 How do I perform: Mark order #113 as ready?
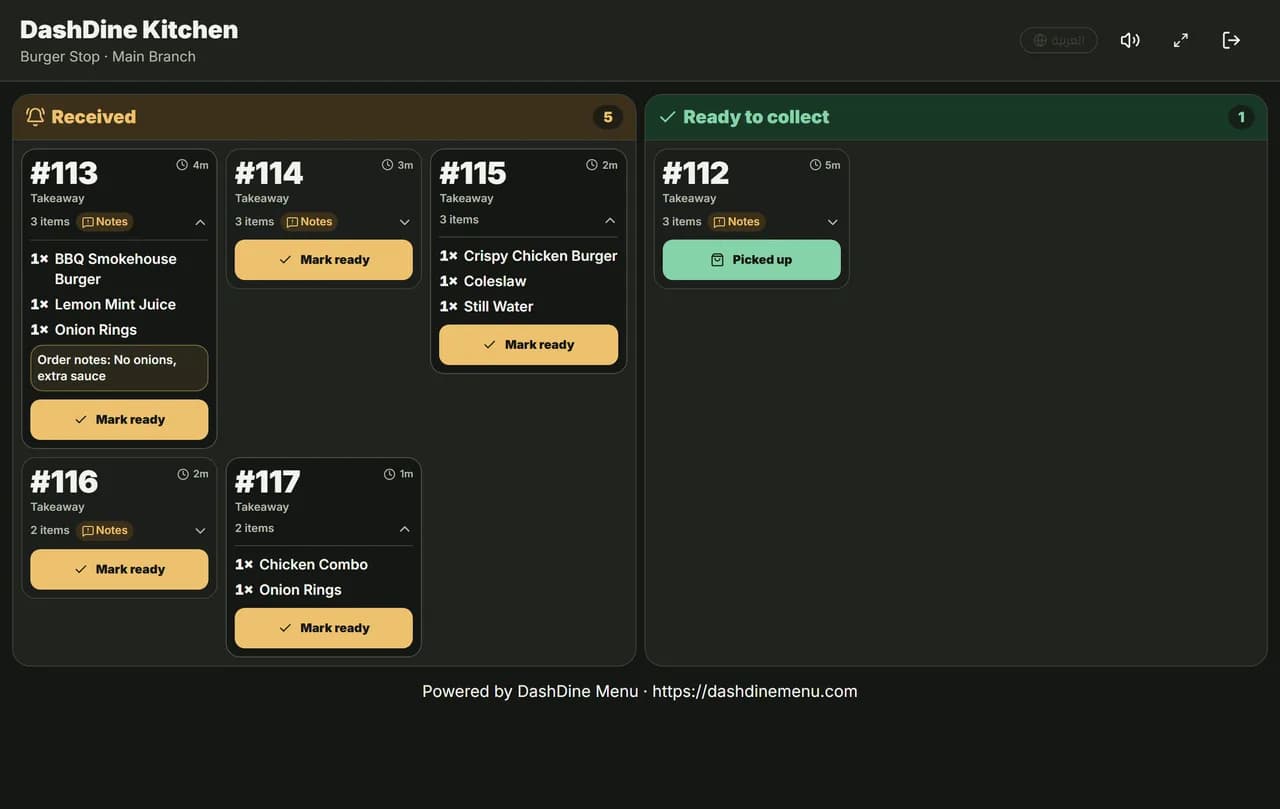(x=119, y=420)
